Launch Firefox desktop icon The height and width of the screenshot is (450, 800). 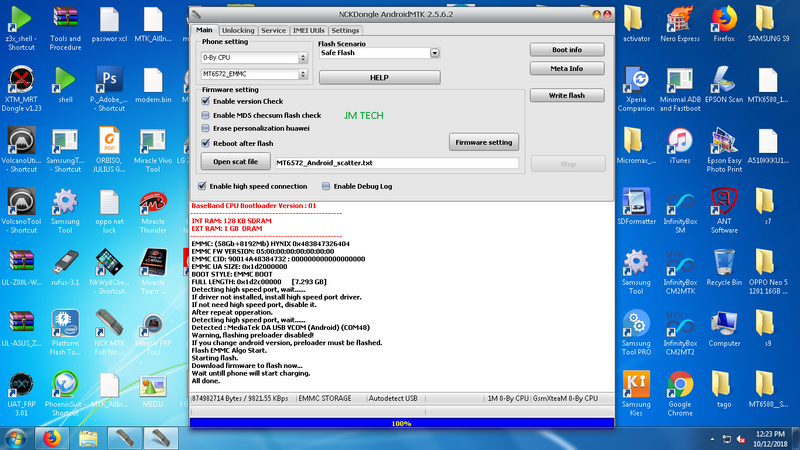[x=724, y=23]
